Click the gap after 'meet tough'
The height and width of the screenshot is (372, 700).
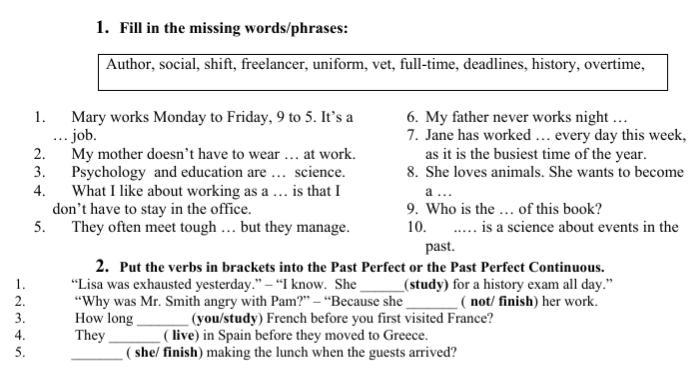tap(228, 228)
